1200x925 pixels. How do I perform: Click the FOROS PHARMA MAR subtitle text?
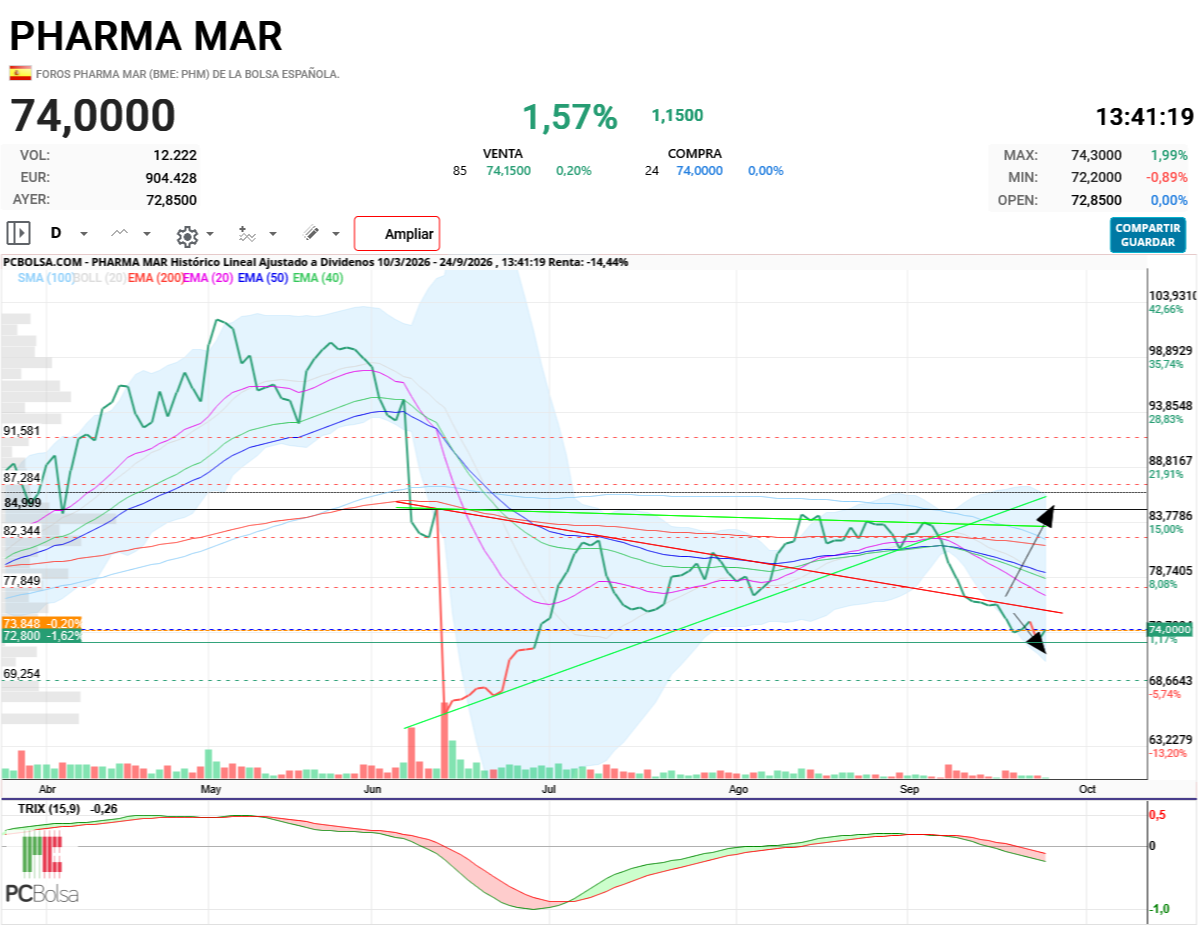(187, 74)
